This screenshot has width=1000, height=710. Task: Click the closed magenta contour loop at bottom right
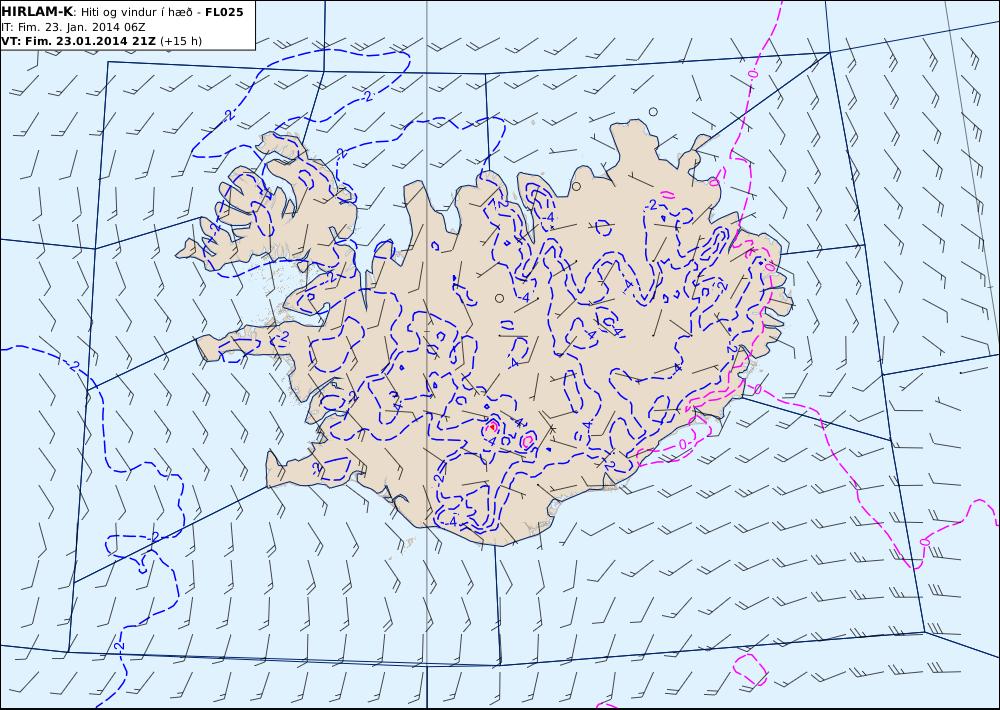(749, 669)
